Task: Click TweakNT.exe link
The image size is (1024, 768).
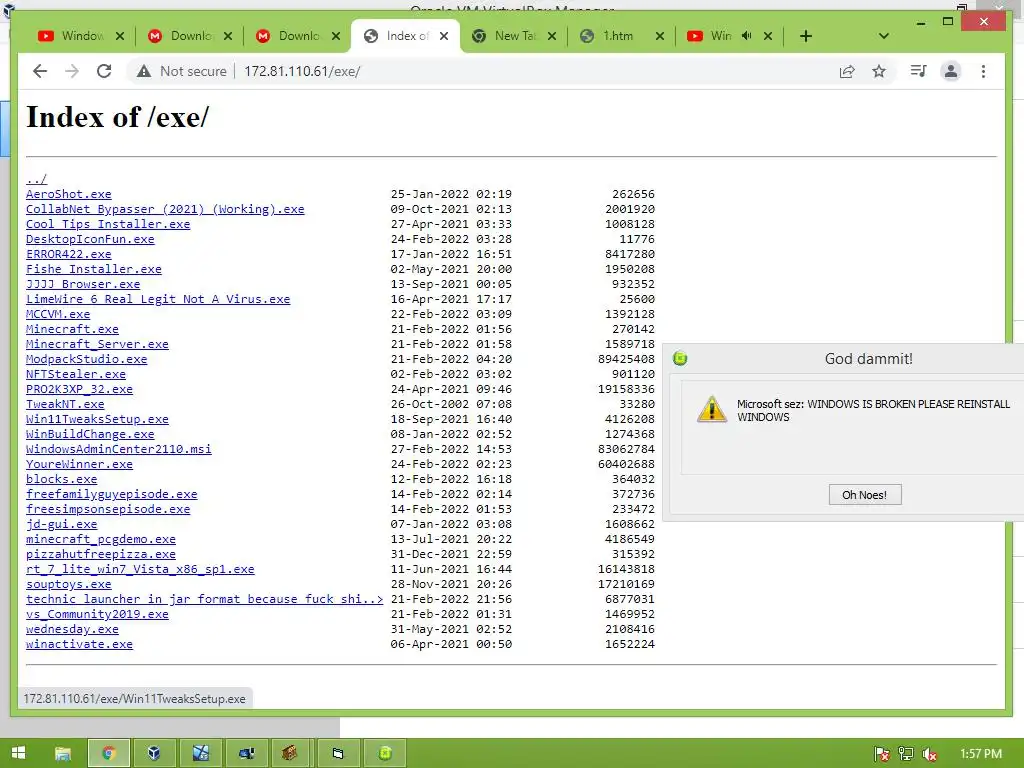Action: [x=65, y=404]
